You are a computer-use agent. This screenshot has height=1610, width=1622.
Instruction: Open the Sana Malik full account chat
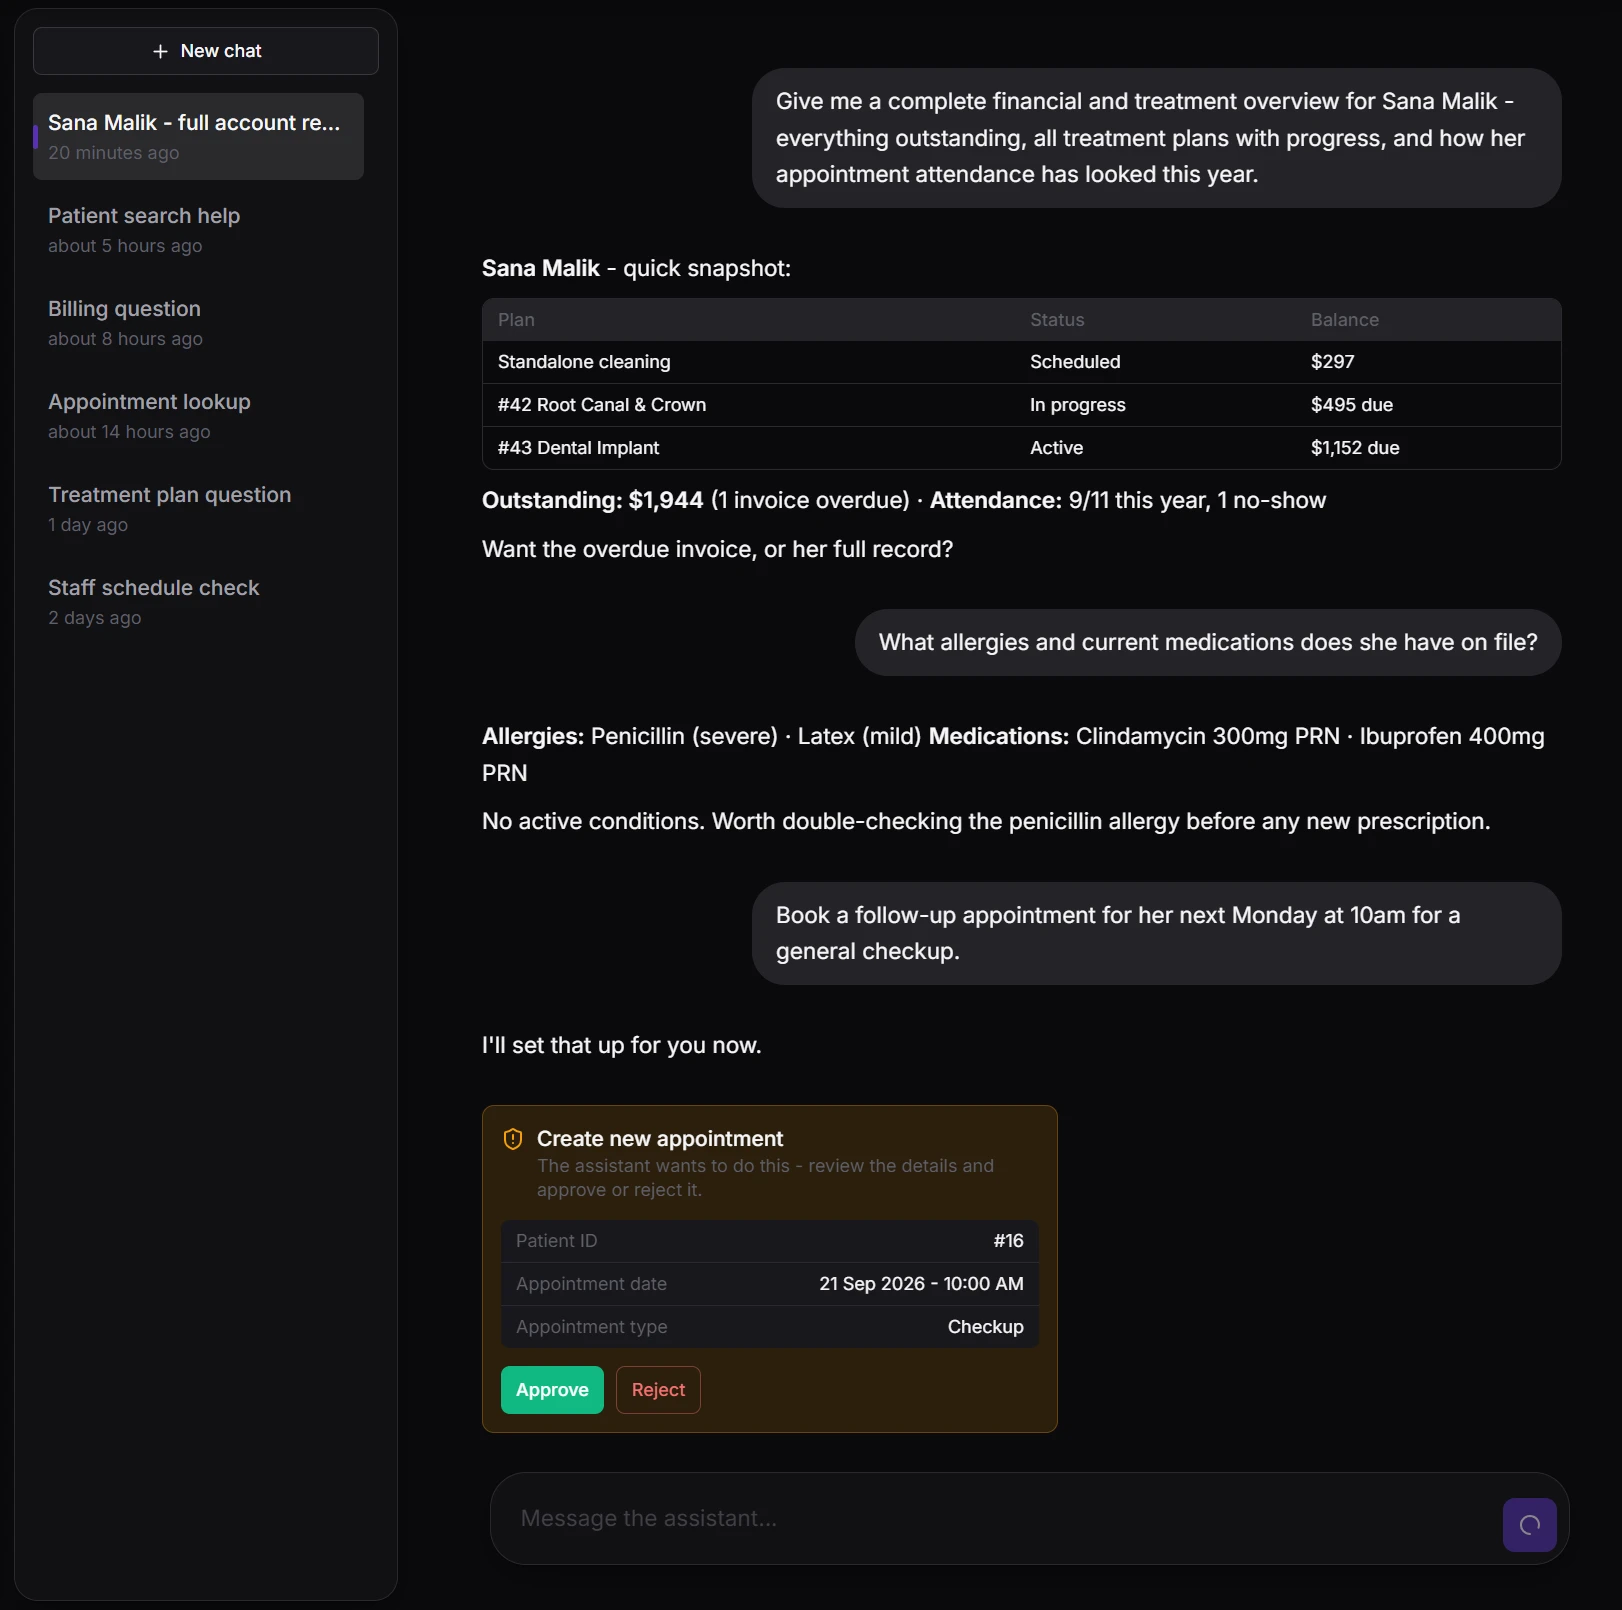[x=198, y=137]
